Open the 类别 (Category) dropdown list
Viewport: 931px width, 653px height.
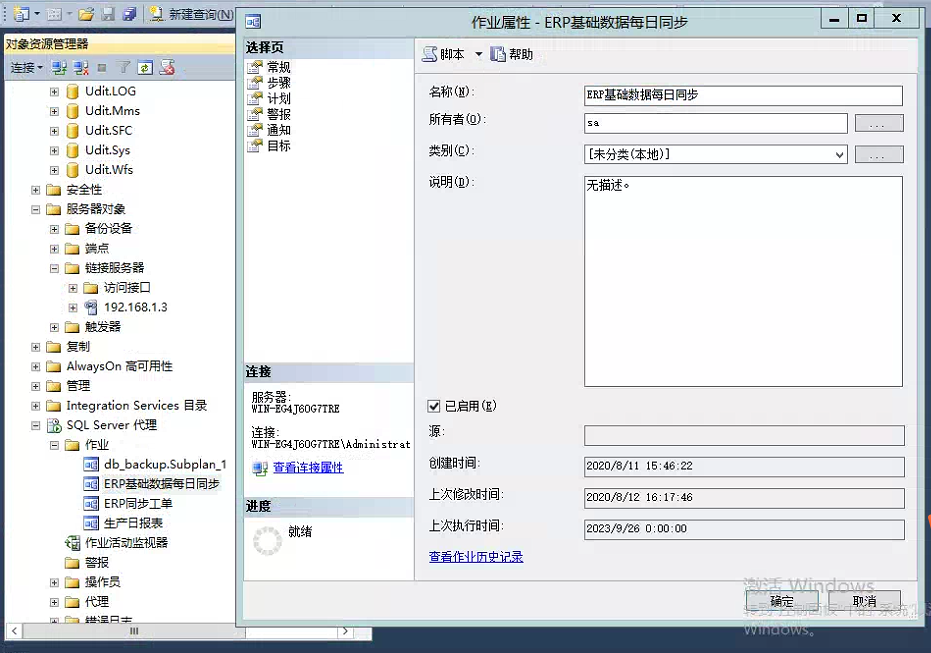(838, 154)
